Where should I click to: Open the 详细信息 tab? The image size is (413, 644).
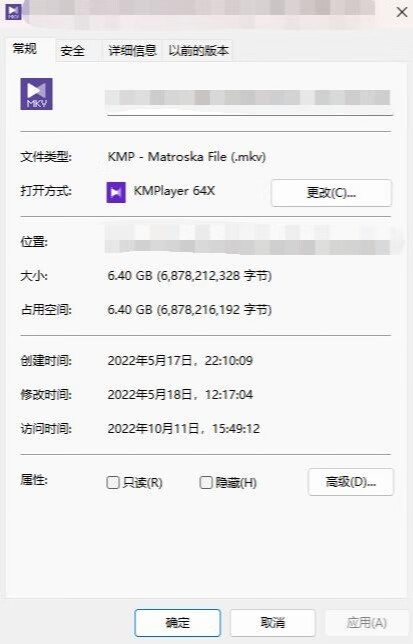pyautogui.click(x=132, y=51)
